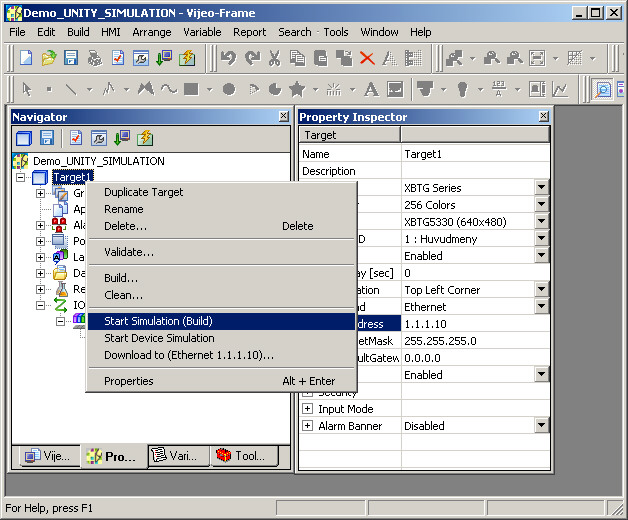
Task: Expand the Alarm Banner property group
Action: [x=307, y=425]
